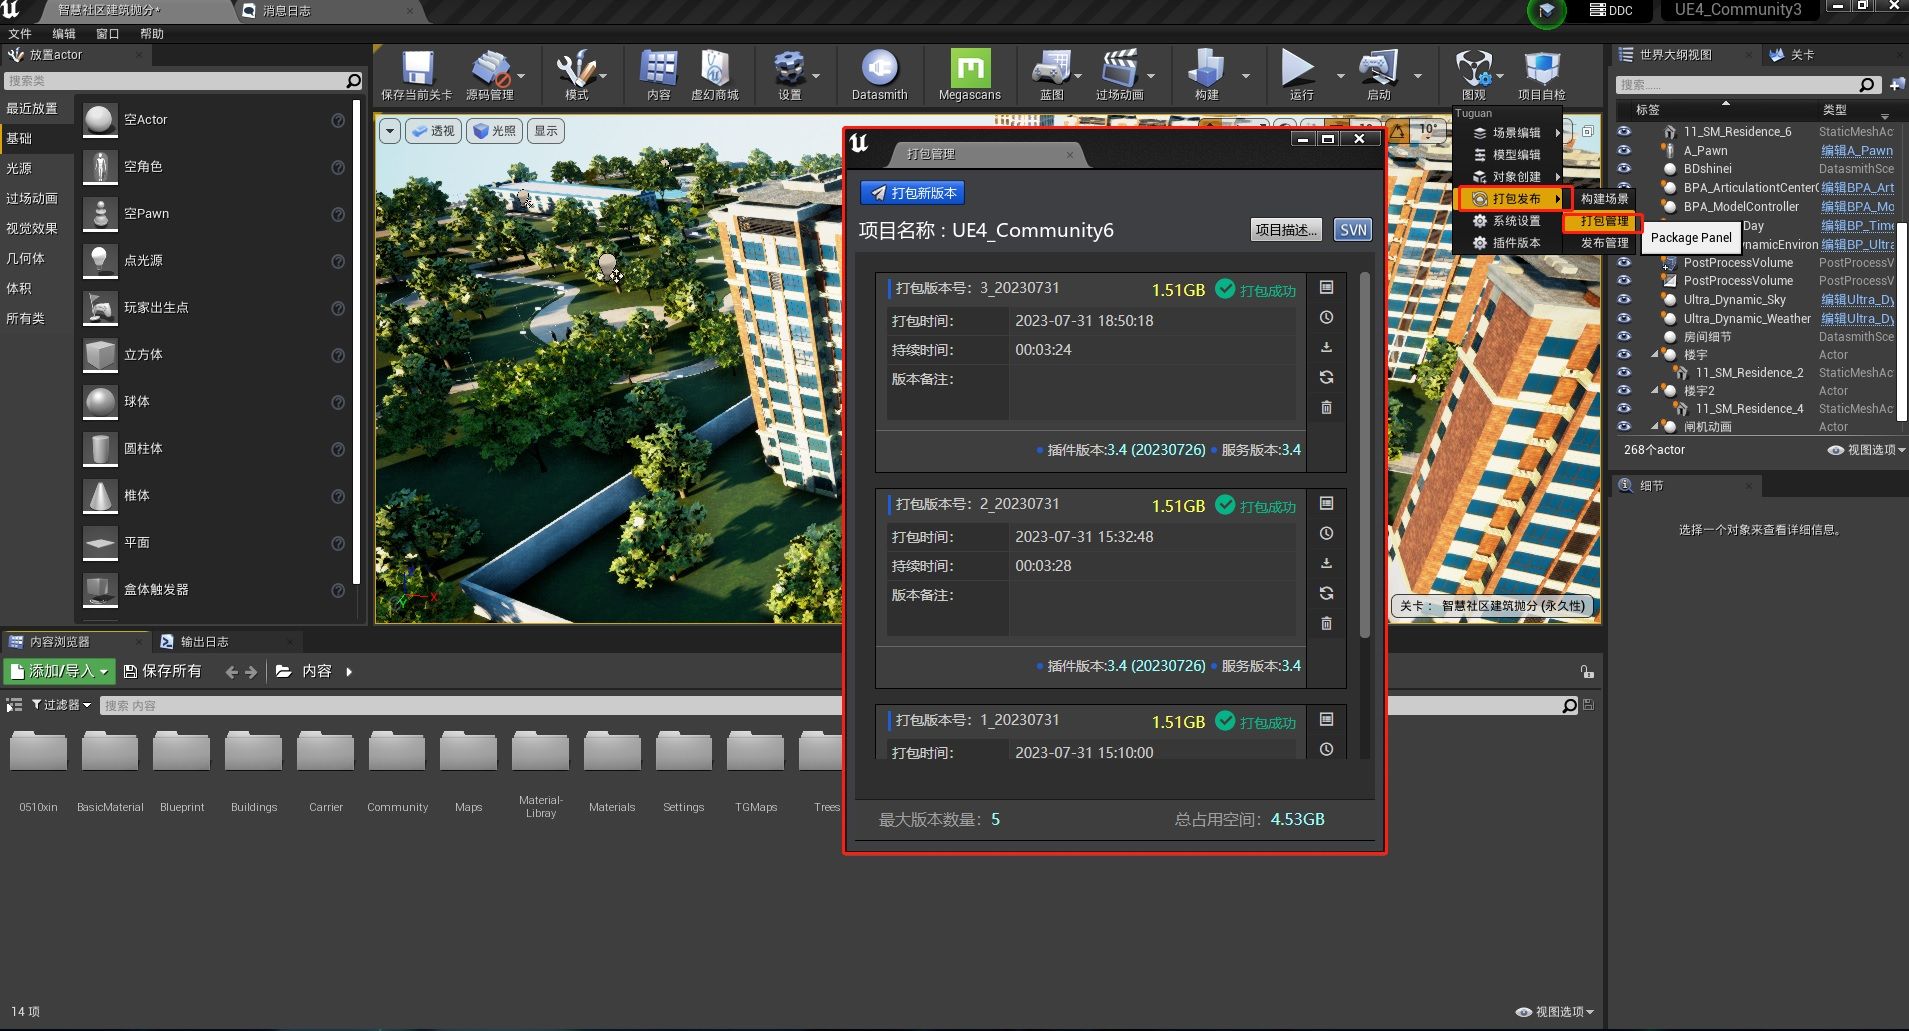Click the delete trash icon for package 2_20230731

(x=1326, y=623)
